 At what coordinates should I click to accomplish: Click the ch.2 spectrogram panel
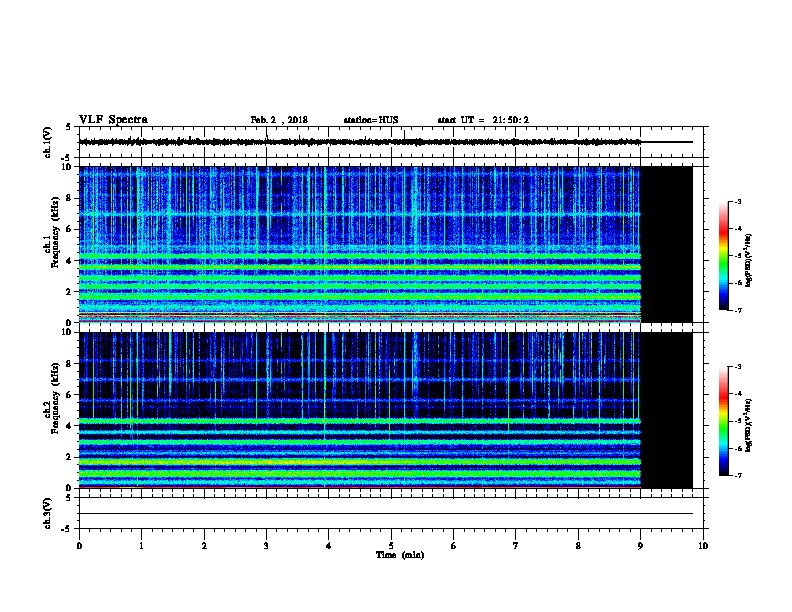point(385,410)
